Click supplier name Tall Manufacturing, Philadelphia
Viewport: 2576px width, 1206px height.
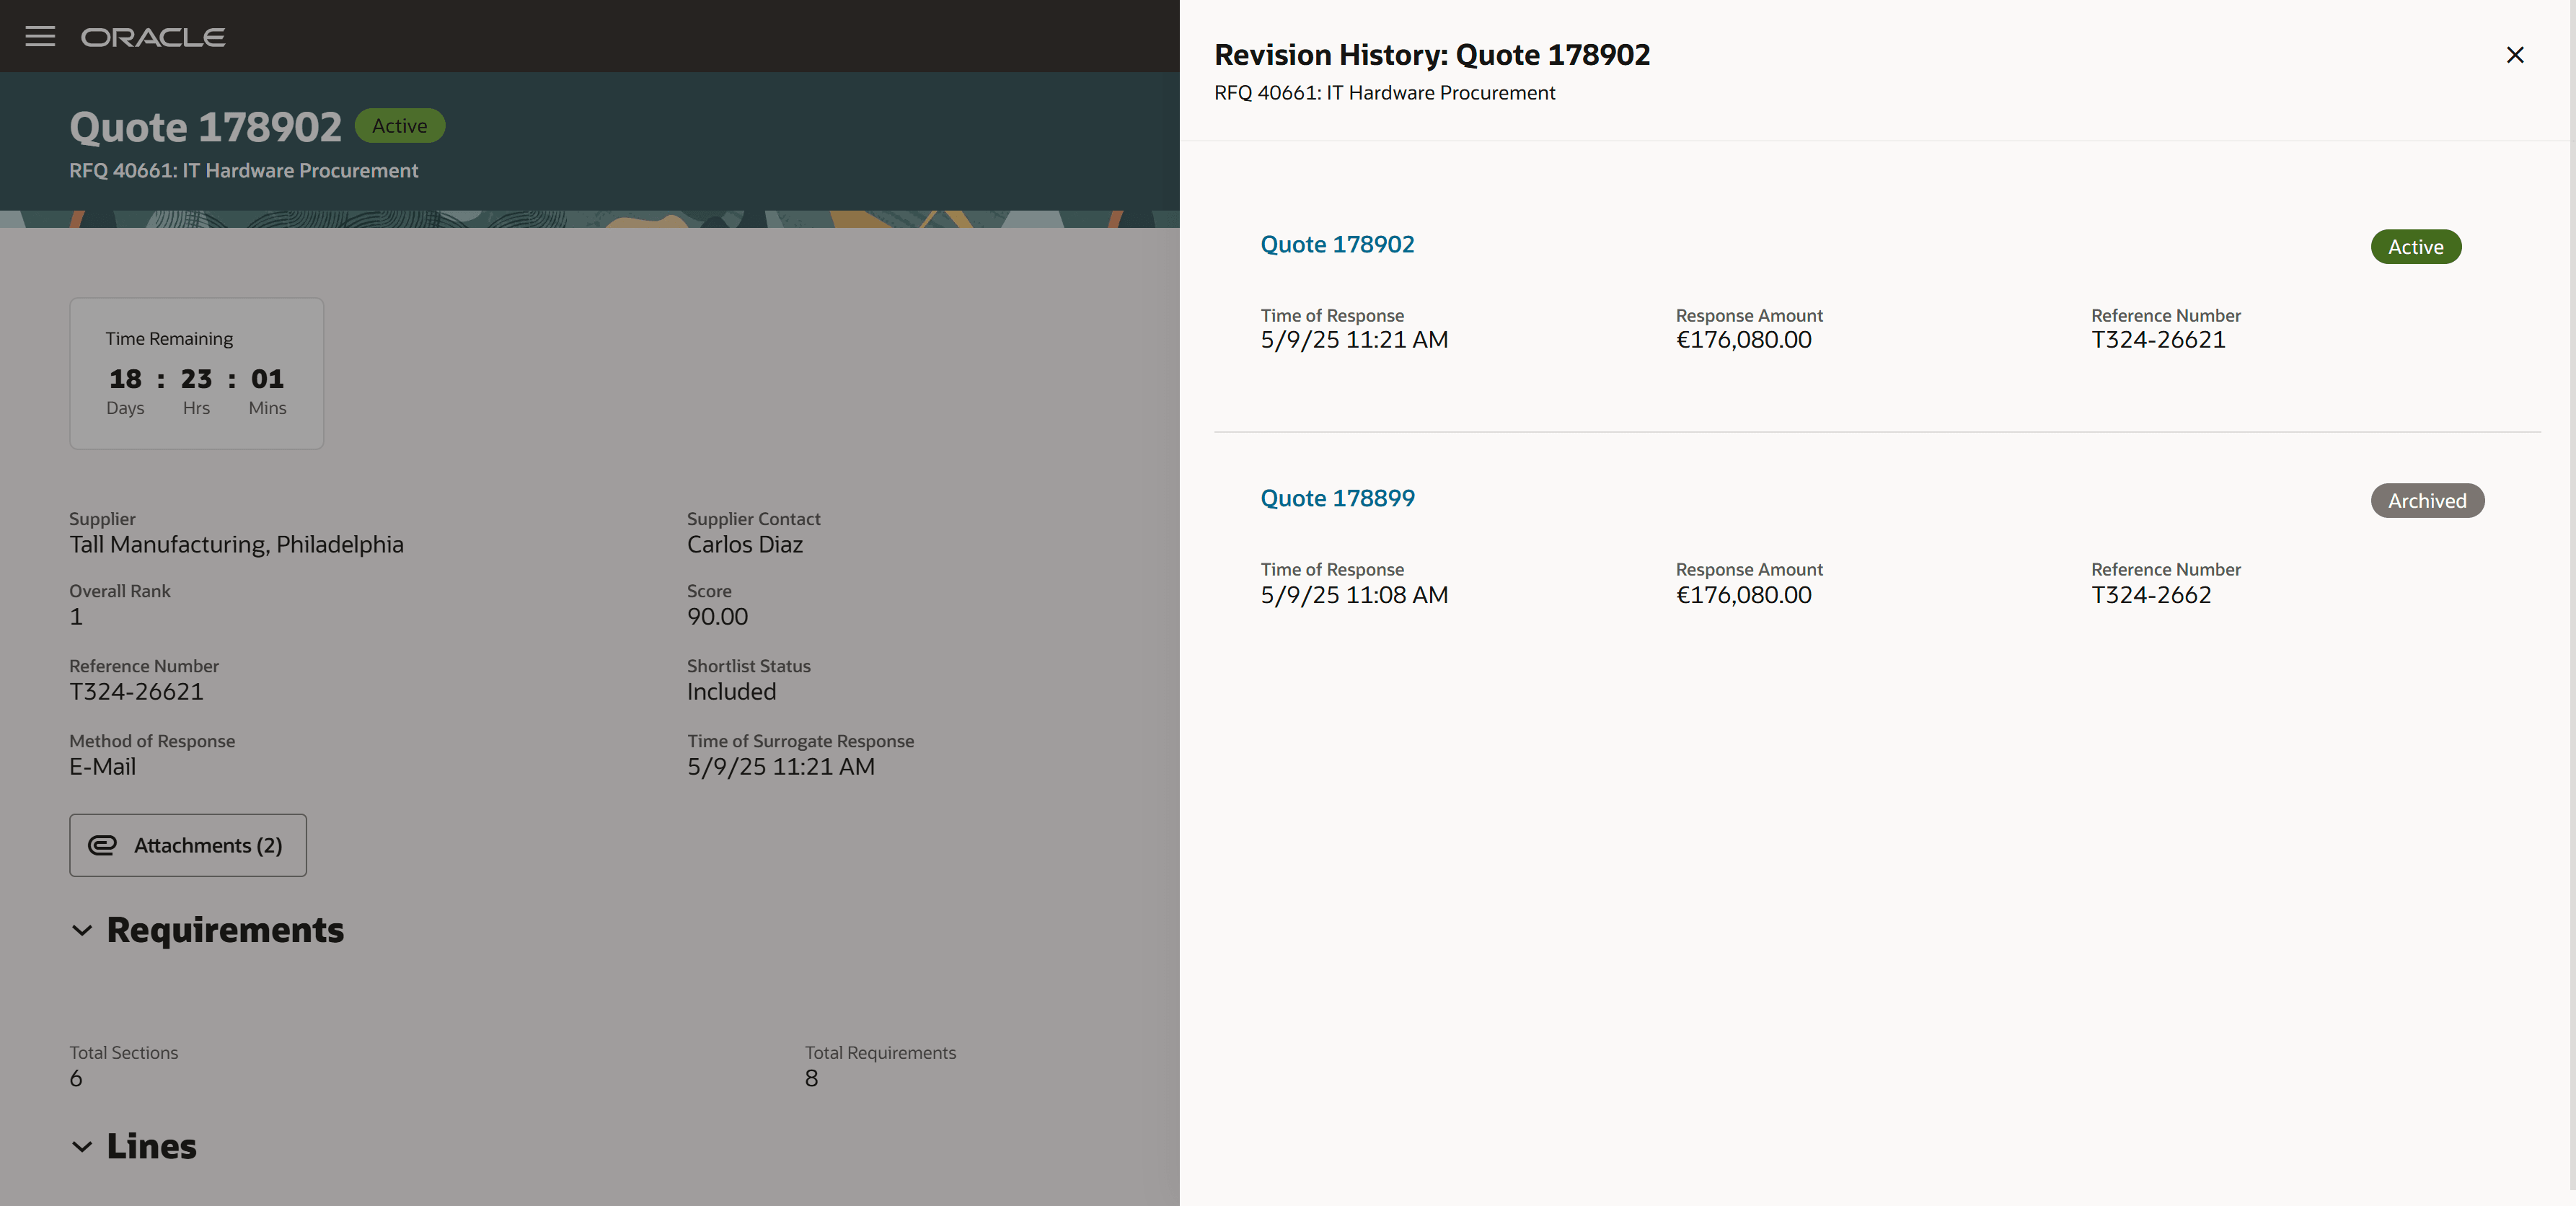pyautogui.click(x=236, y=545)
